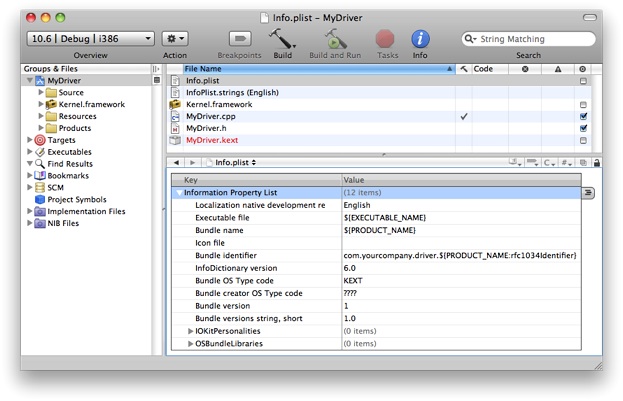The width and height of the screenshot is (623, 401).
Task: Expand the IOKitPersonalities entry
Action: pos(191,330)
